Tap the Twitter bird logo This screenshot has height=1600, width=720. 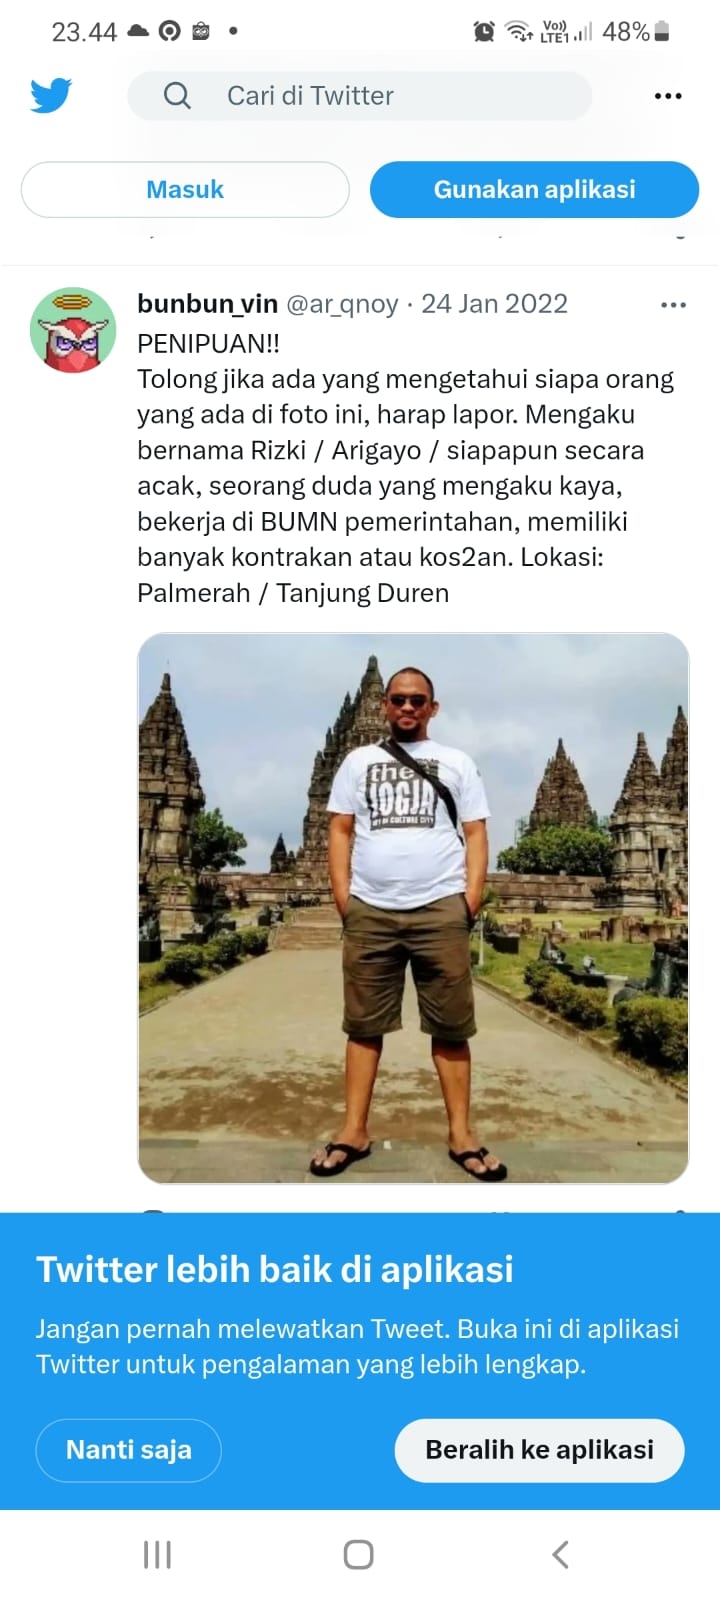[x=51, y=96]
